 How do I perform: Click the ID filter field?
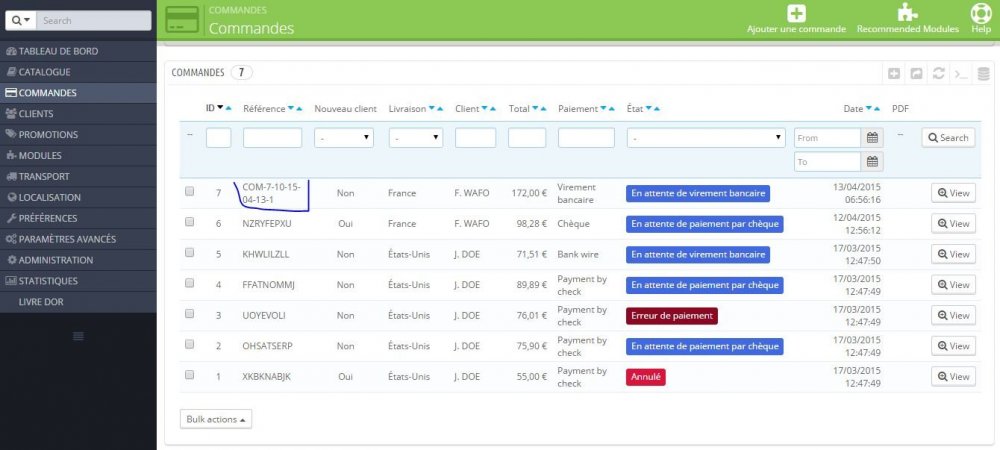click(x=218, y=138)
